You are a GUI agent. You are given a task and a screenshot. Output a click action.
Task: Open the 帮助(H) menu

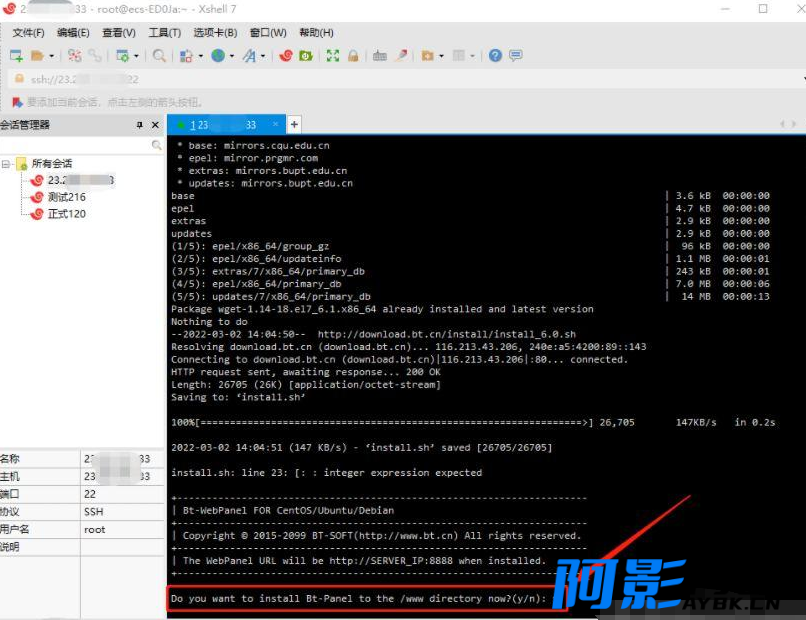coord(316,33)
